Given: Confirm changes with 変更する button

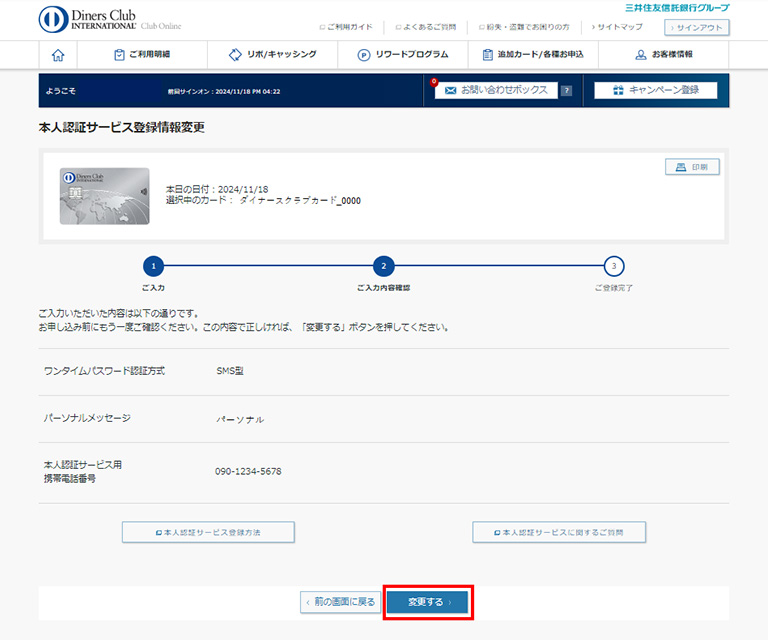Looking at the screenshot, I should pos(427,602).
